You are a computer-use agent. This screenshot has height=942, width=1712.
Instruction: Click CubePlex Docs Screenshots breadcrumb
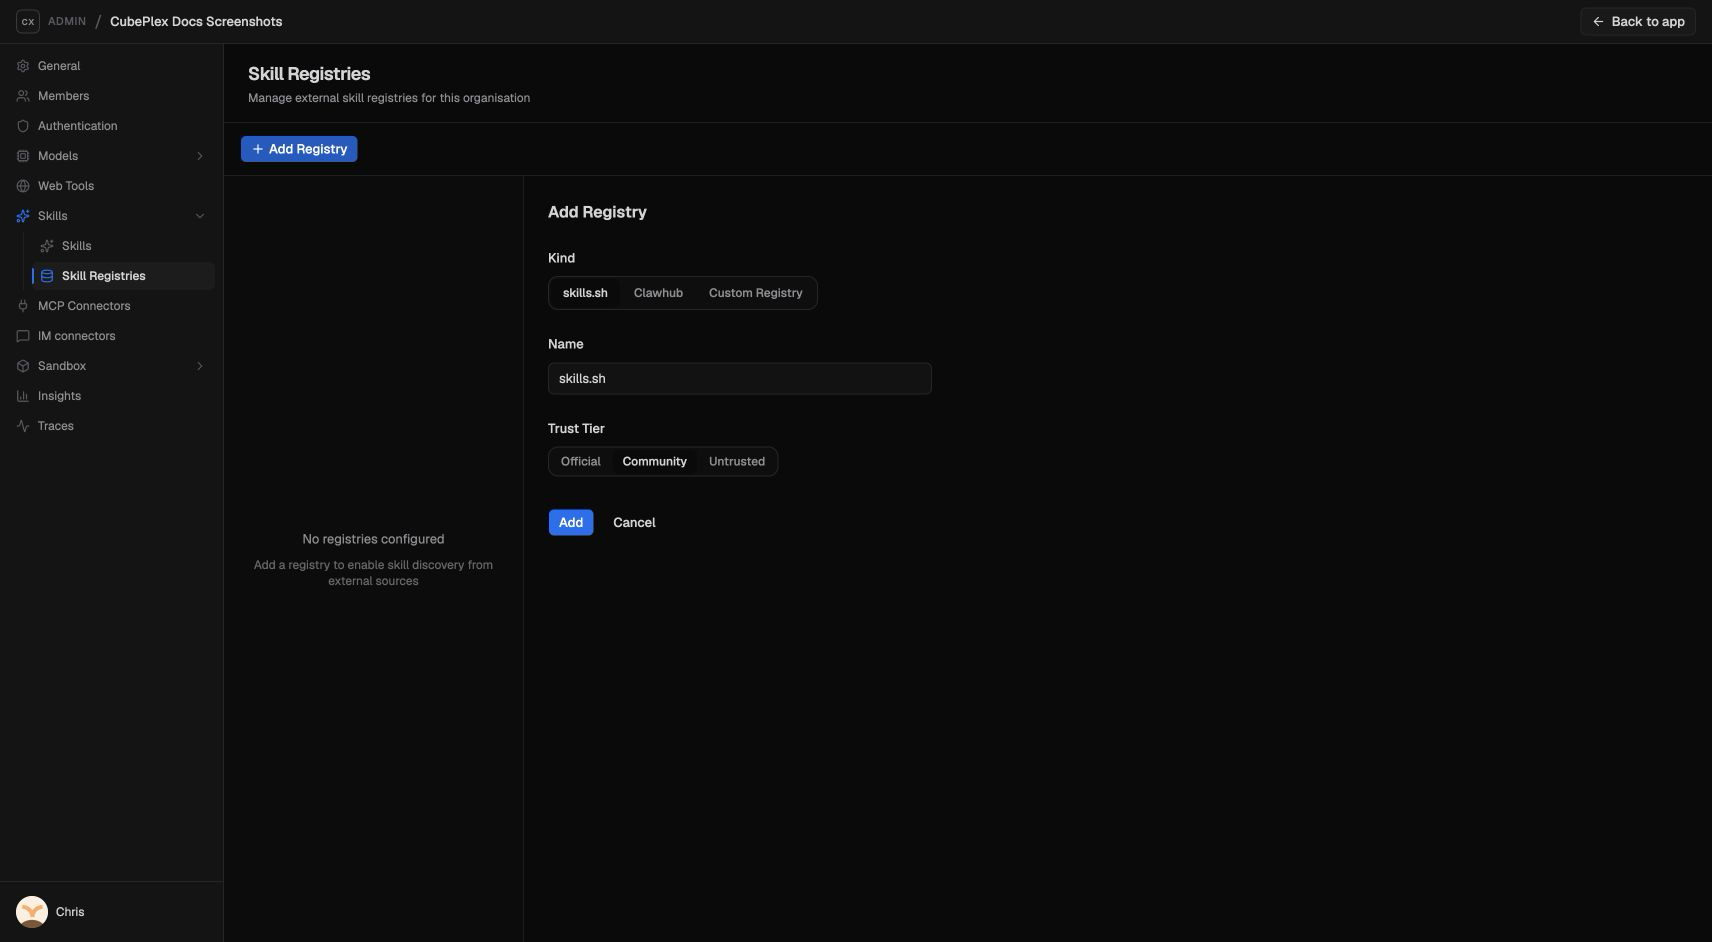pyautogui.click(x=196, y=21)
